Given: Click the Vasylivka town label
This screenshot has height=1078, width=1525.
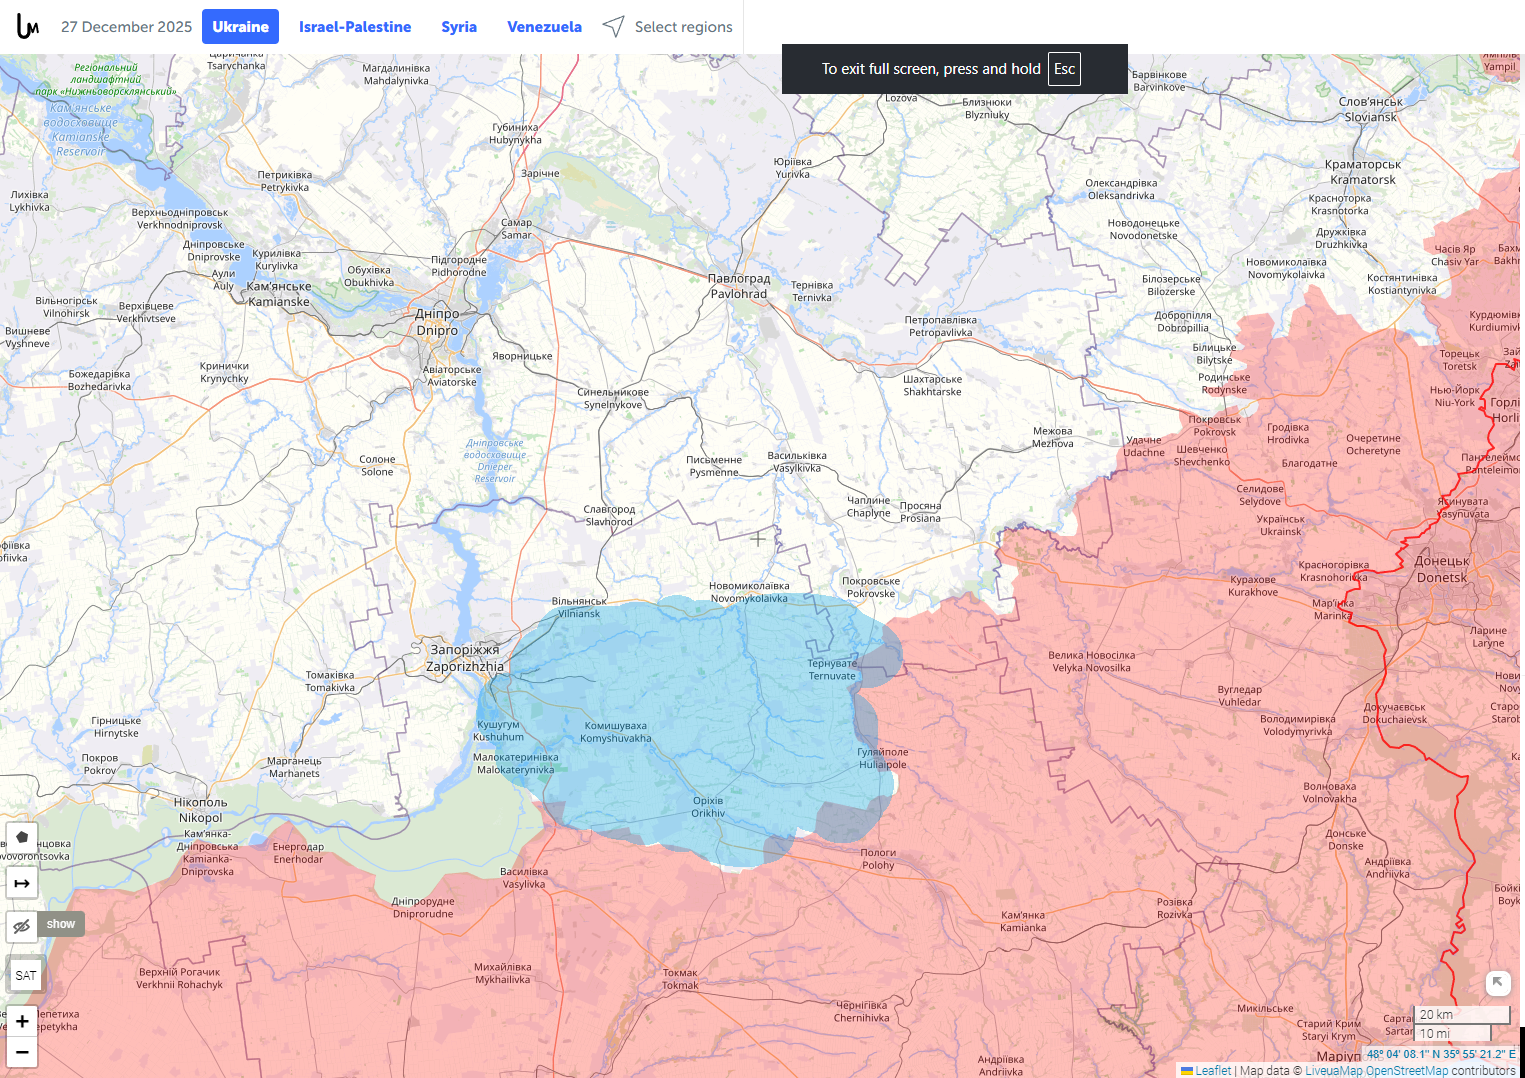Looking at the screenshot, I should click(x=524, y=877).
